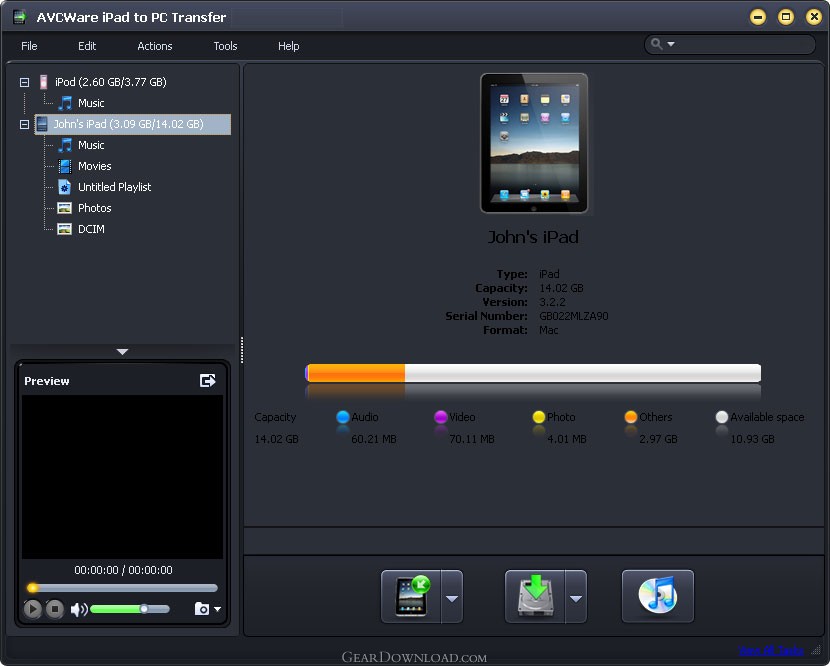This screenshot has height=666, width=830.
Task: Open the blue link in the status bar
Action: pos(771,651)
